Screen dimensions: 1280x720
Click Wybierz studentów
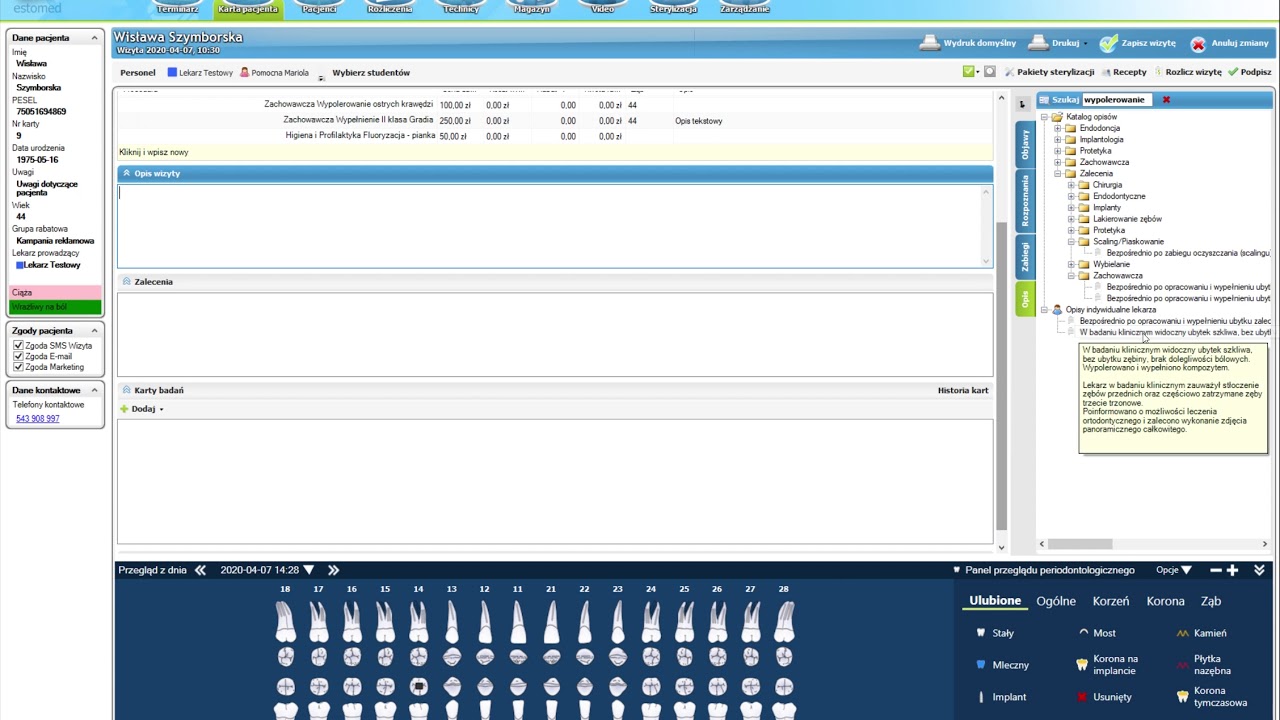click(x=371, y=72)
